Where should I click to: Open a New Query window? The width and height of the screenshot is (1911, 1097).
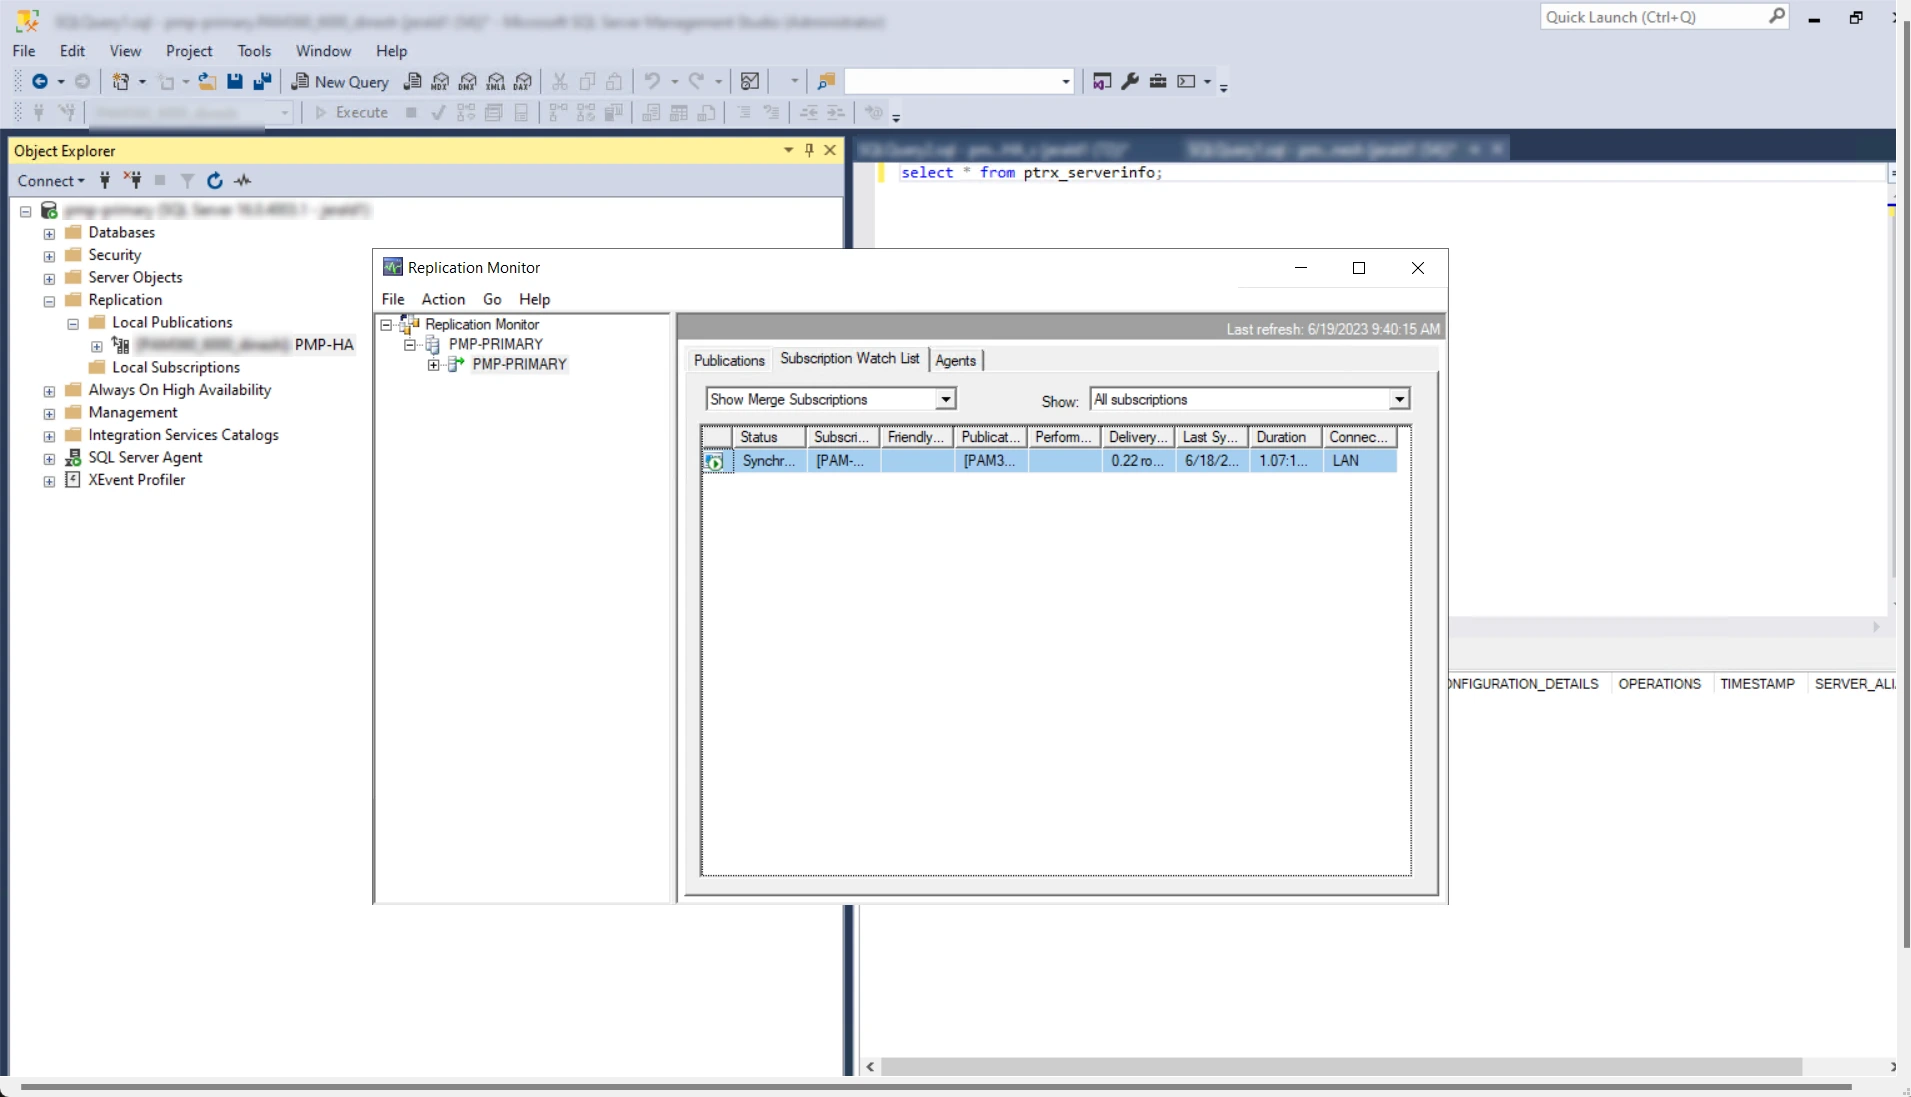coord(340,82)
